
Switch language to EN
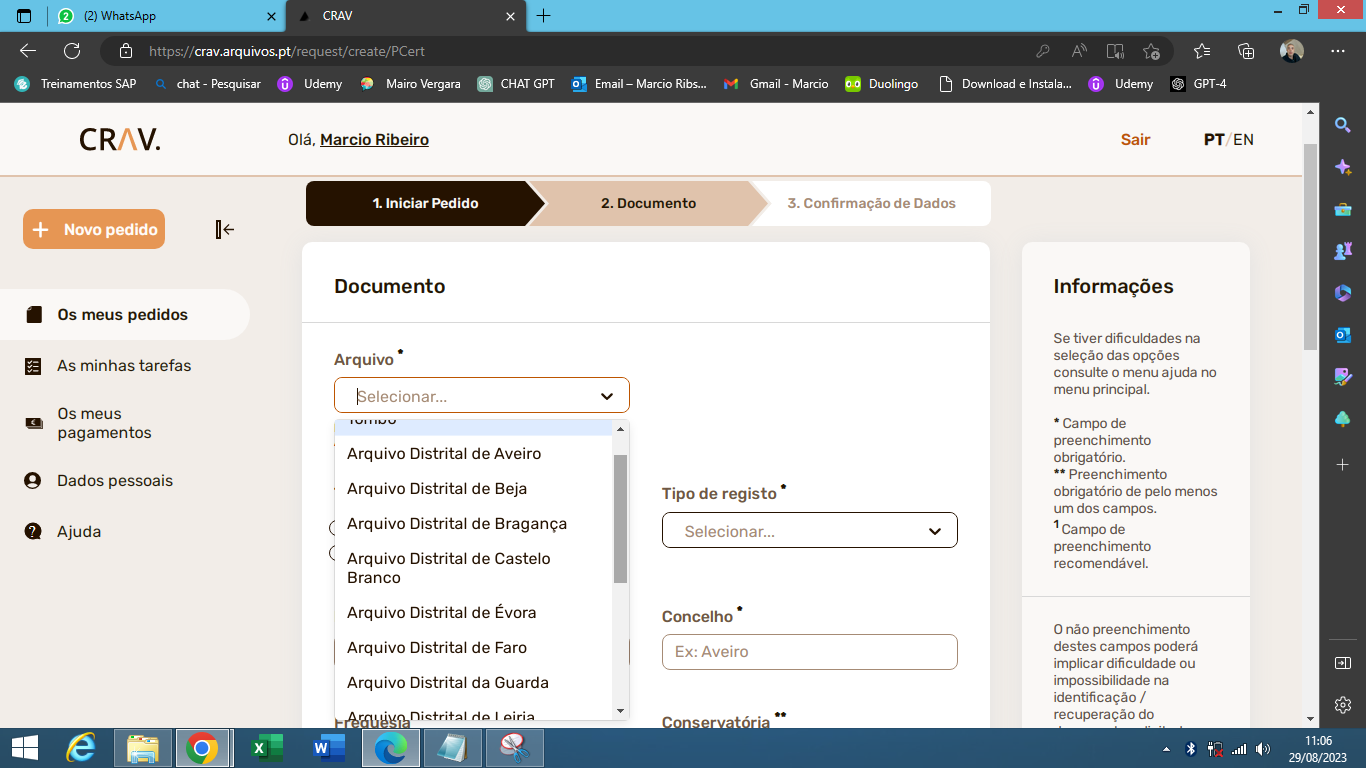(x=1243, y=140)
